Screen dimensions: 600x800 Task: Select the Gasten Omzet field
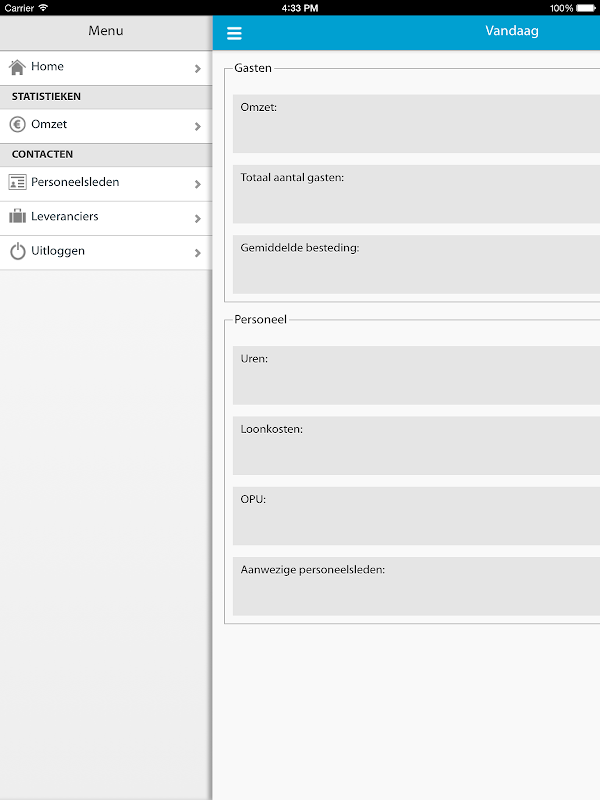pyautogui.click(x=416, y=123)
